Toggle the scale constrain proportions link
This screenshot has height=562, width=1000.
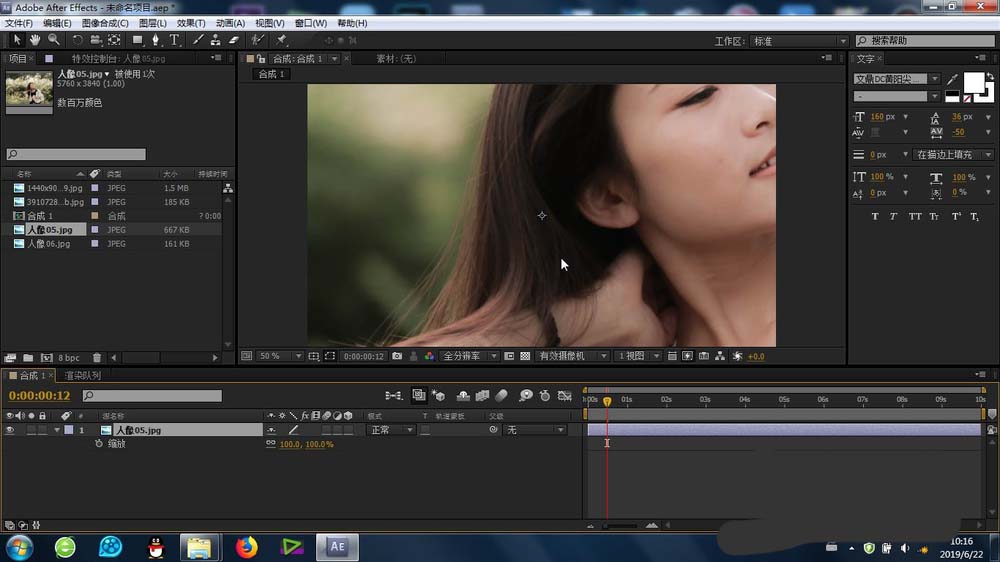[270, 444]
